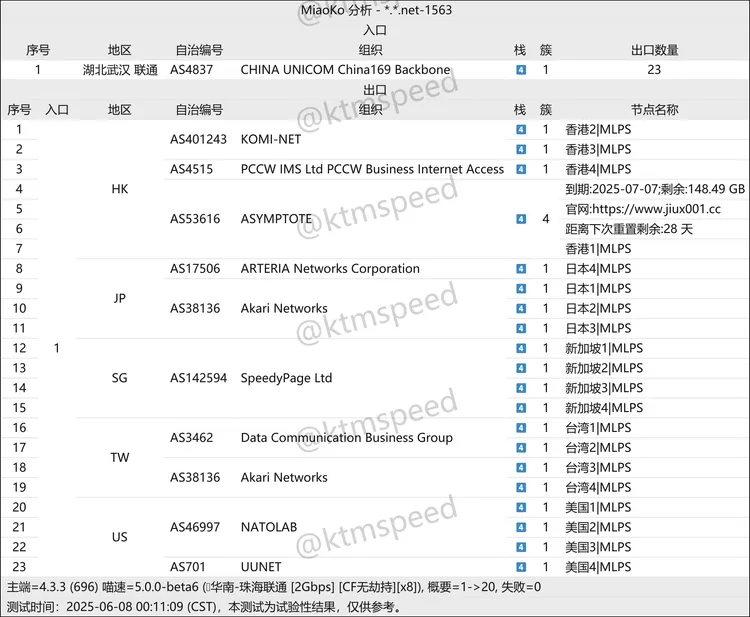Click the 湖北武汉 联通 entry region cell

pyautogui.click(x=119, y=70)
